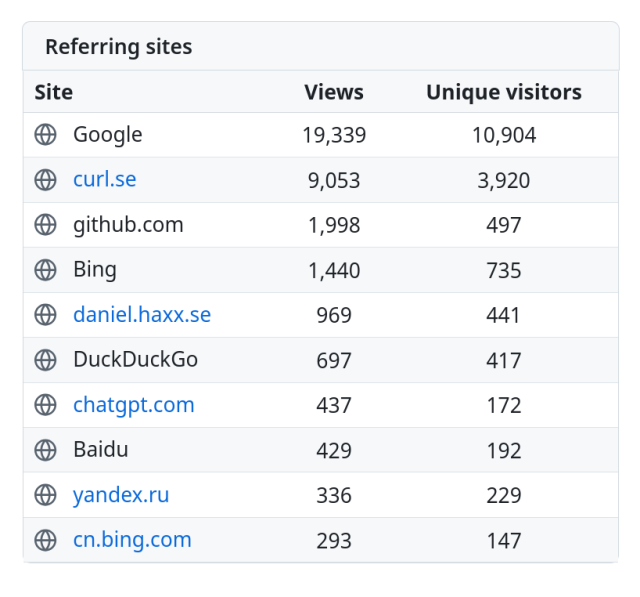
Task: Click the globe icon beside chatgpt.com
Action: (x=45, y=405)
